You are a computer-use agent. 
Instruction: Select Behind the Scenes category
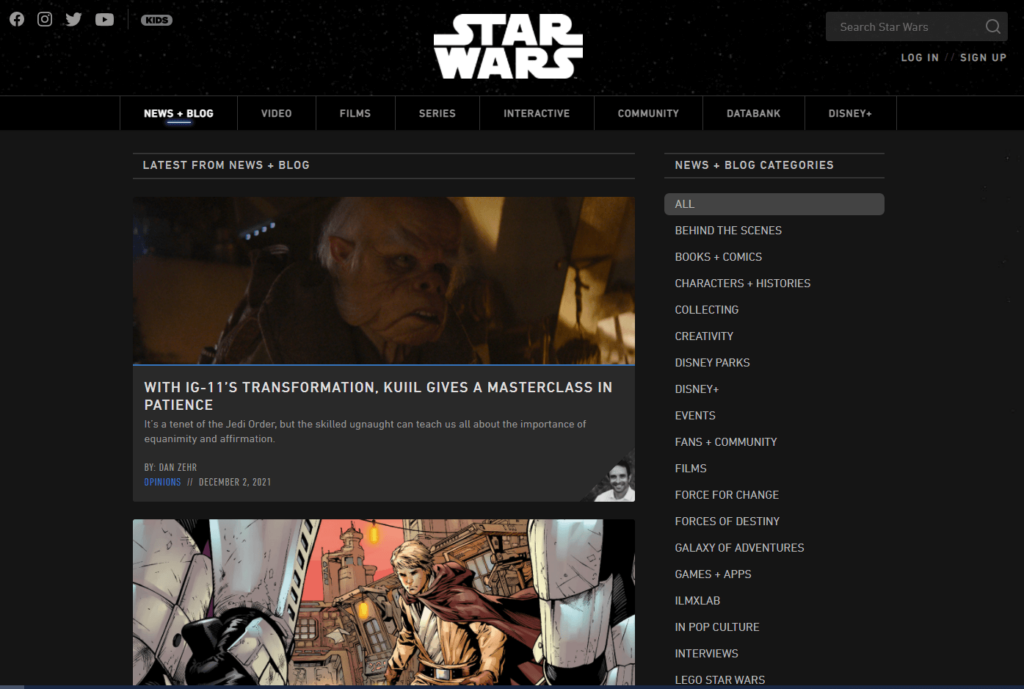[x=728, y=231]
